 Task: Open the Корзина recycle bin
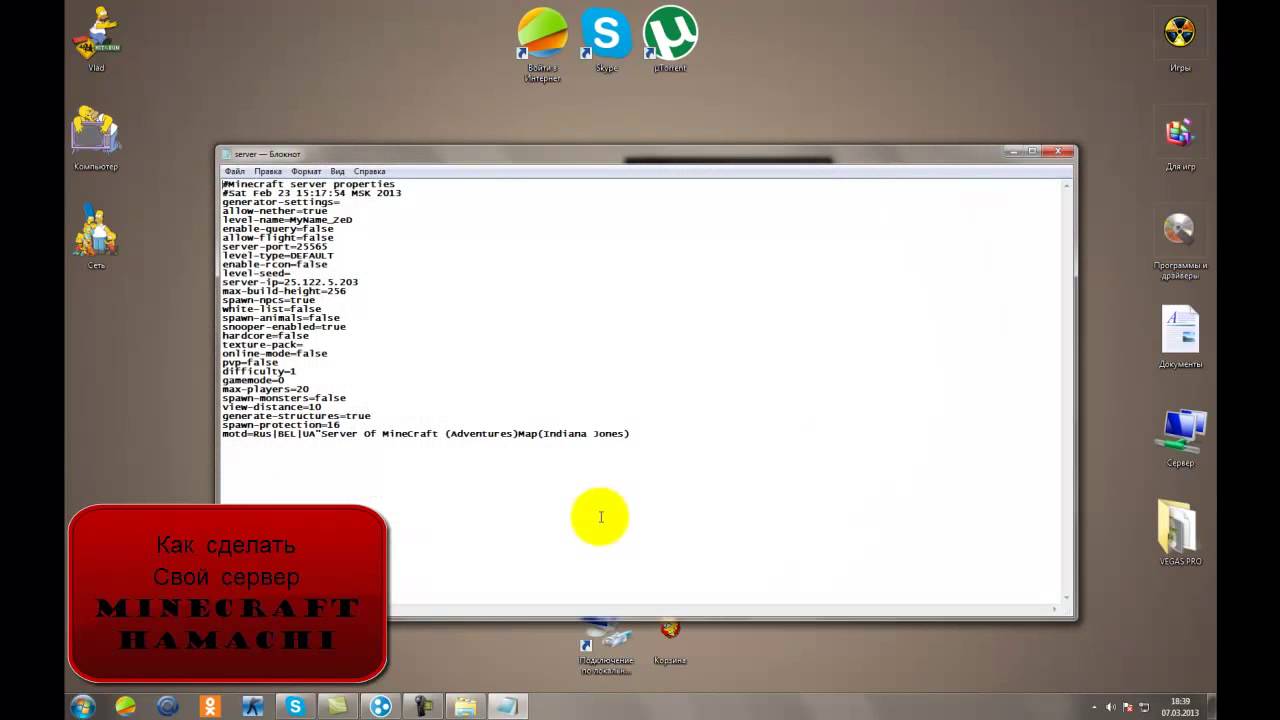[x=670, y=640]
